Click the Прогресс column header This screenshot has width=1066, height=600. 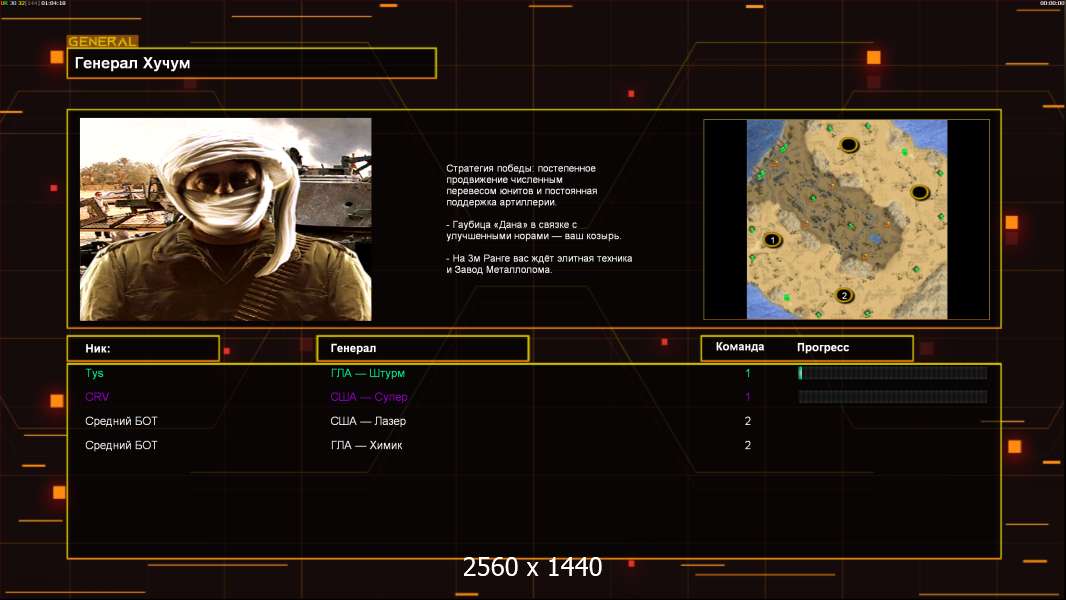[x=823, y=347]
